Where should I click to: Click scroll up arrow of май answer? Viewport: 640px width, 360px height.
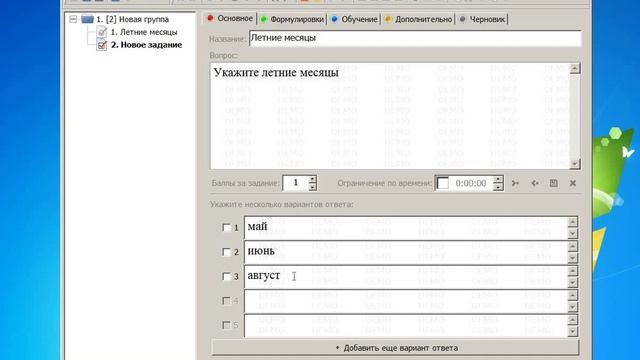pos(573,222)
